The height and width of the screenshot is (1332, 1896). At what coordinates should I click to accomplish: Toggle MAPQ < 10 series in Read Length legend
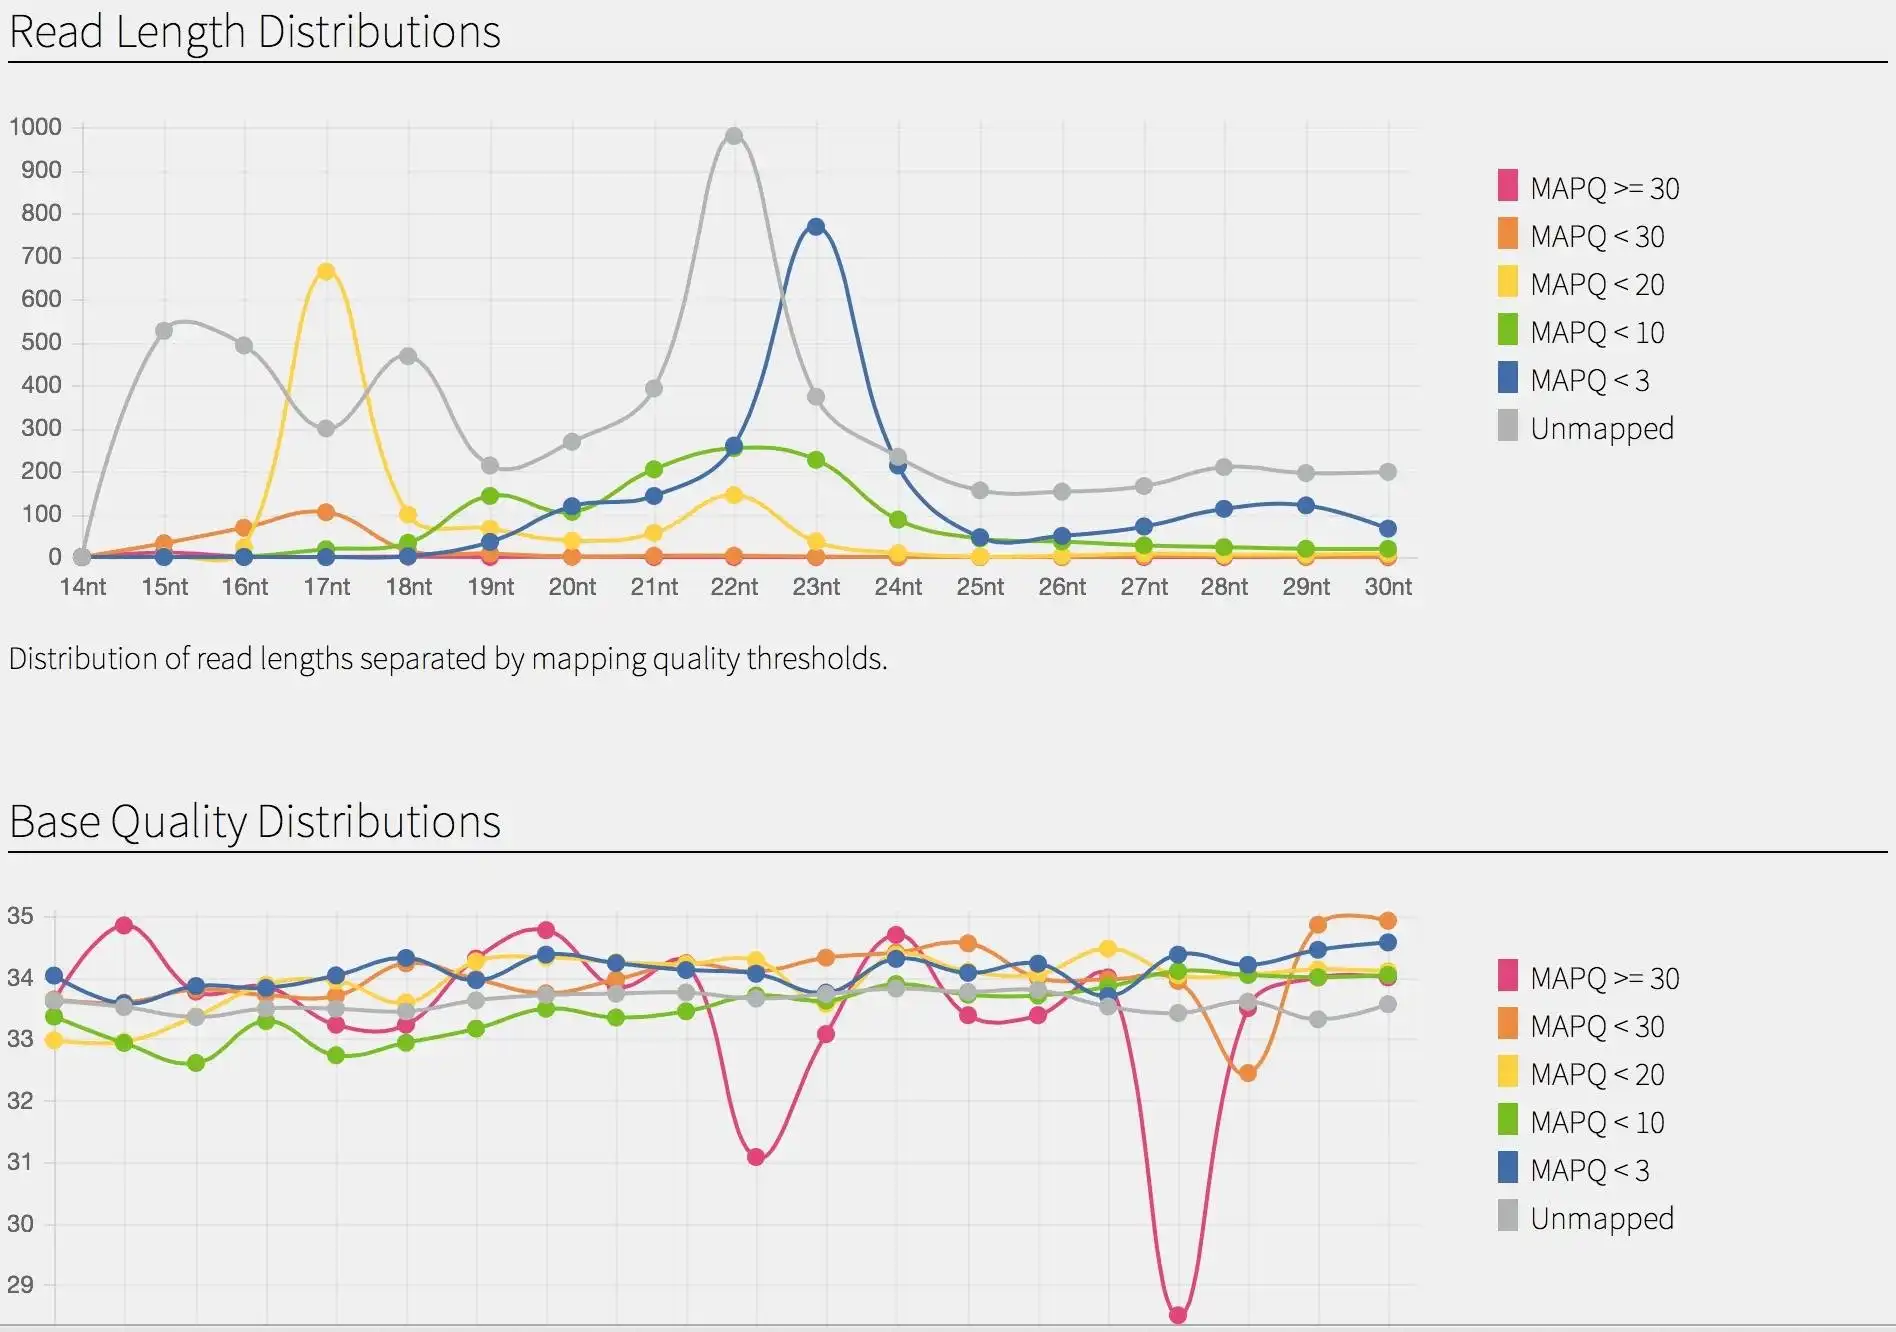click(x=1597, y=332)
